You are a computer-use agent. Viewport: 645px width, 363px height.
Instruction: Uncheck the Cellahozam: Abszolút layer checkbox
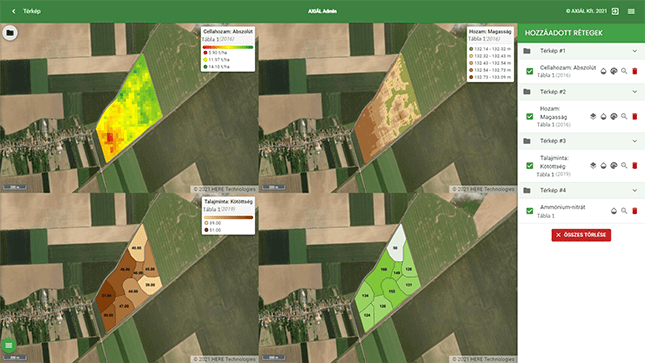(x=529, y=71)
